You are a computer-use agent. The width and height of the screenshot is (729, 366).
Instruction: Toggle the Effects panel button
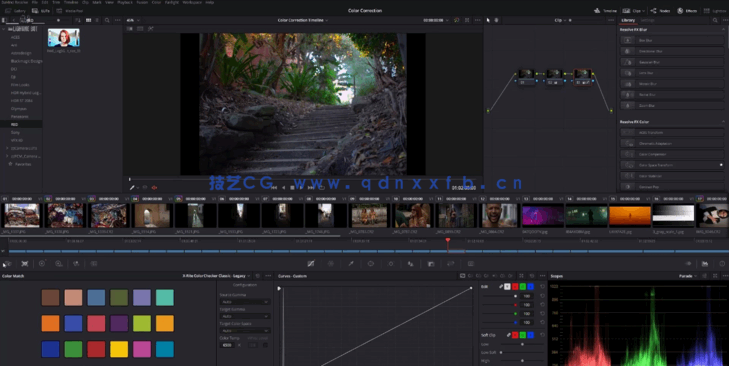687,11
